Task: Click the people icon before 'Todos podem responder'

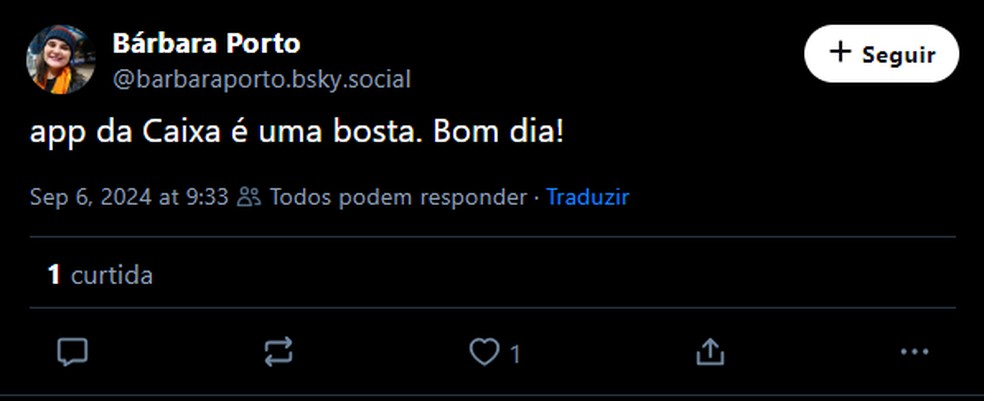Action: (x=249, y=197)
